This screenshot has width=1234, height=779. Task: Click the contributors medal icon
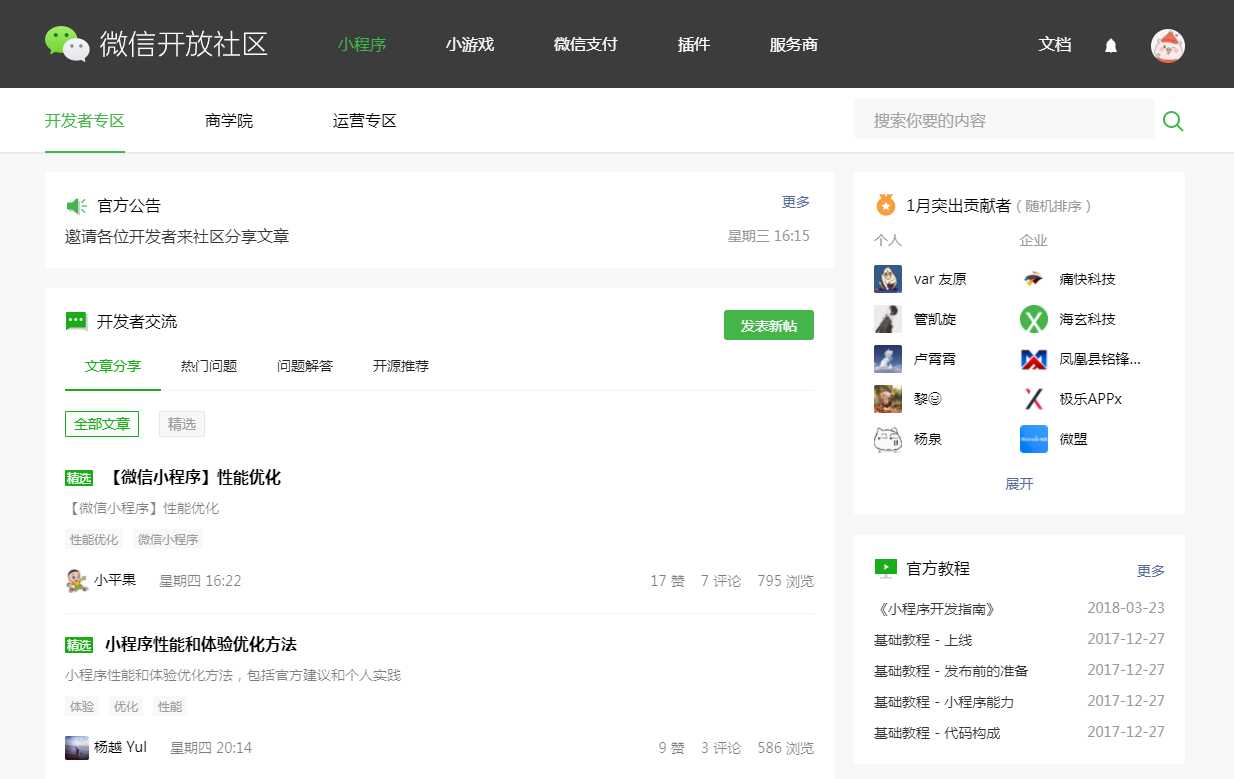click(x=885, y=205)
